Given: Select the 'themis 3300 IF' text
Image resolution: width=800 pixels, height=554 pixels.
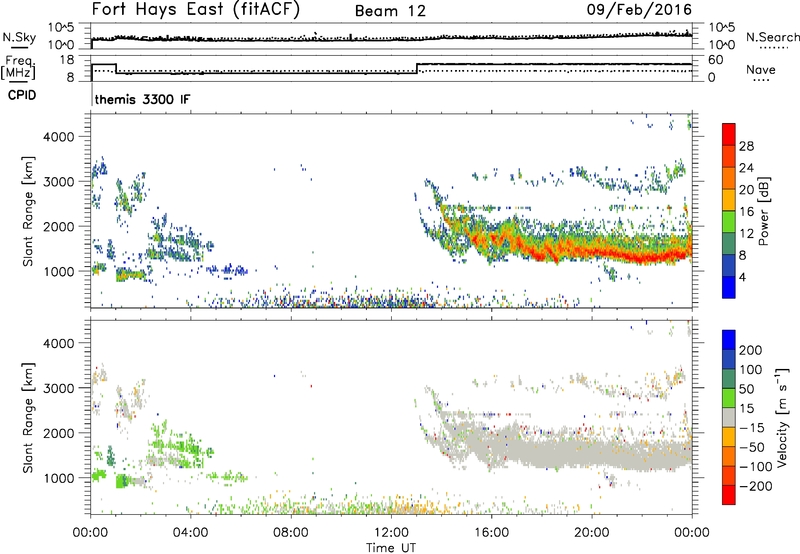Looking at the screenshot, I should pos(142,99).
